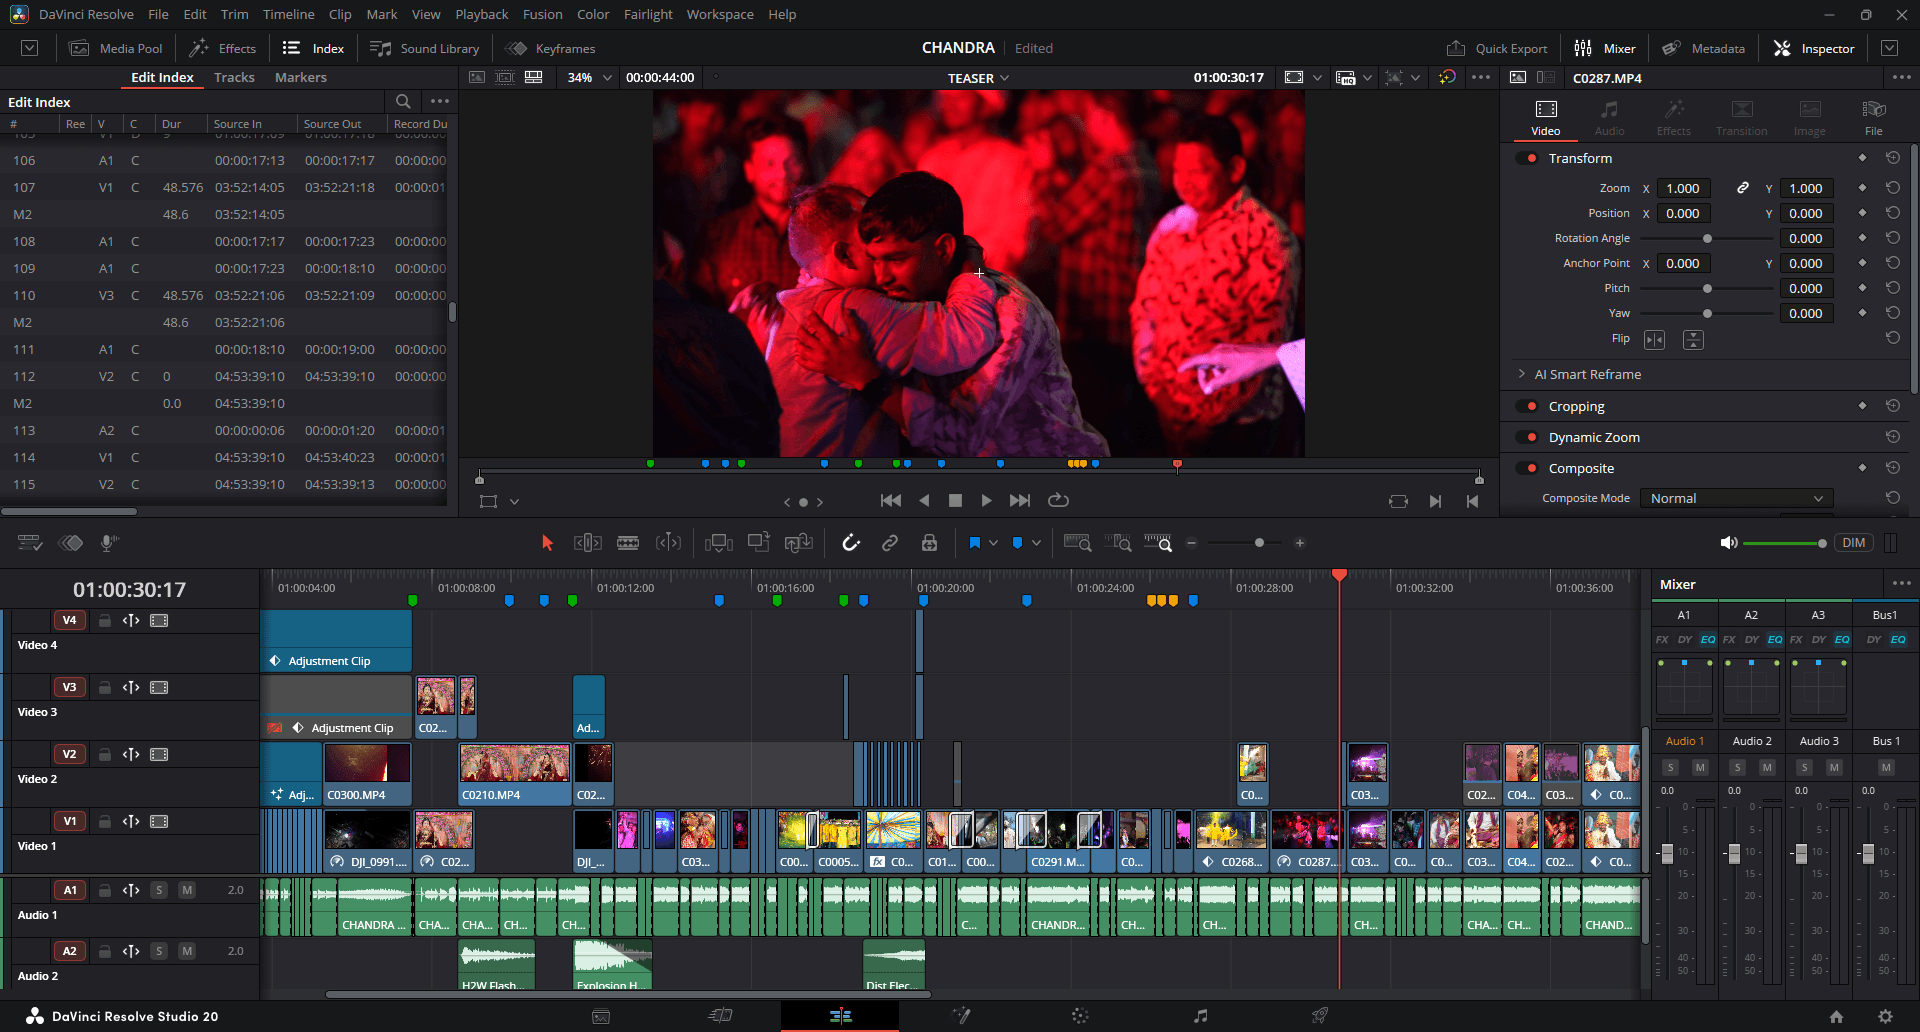Open the Effects panel

(x=223, y=48)
